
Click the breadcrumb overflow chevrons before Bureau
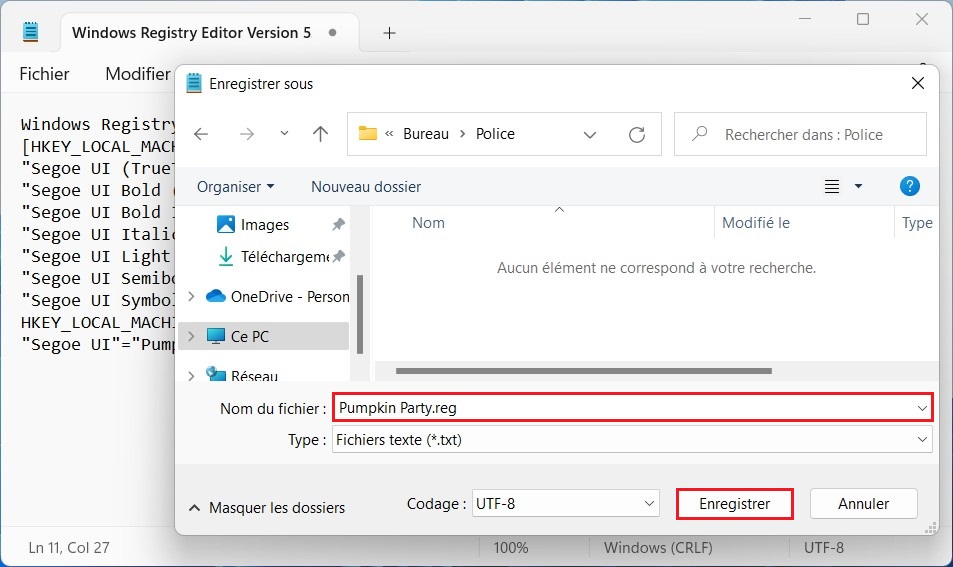click(390, 134)
